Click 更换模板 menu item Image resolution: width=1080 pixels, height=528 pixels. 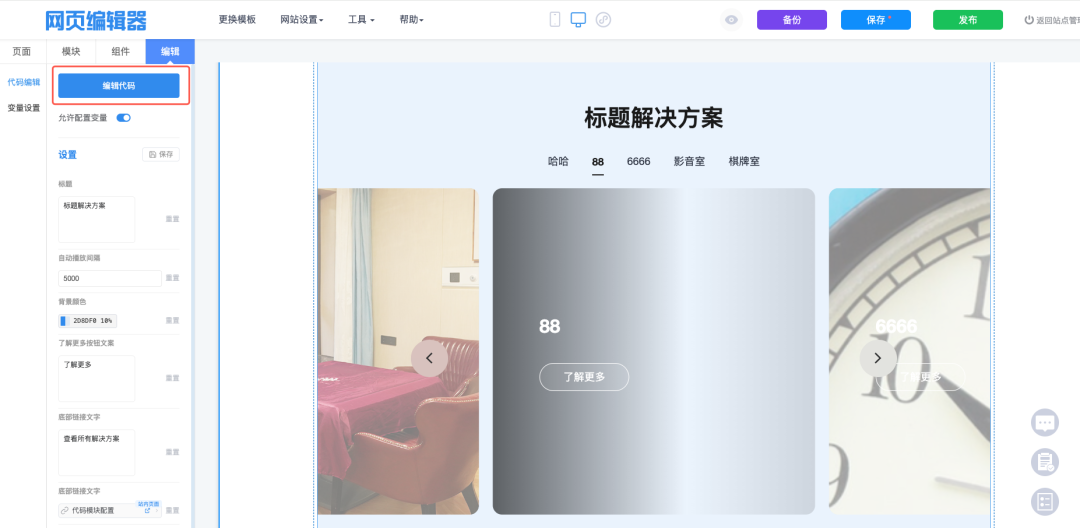(x=237, y=20)
